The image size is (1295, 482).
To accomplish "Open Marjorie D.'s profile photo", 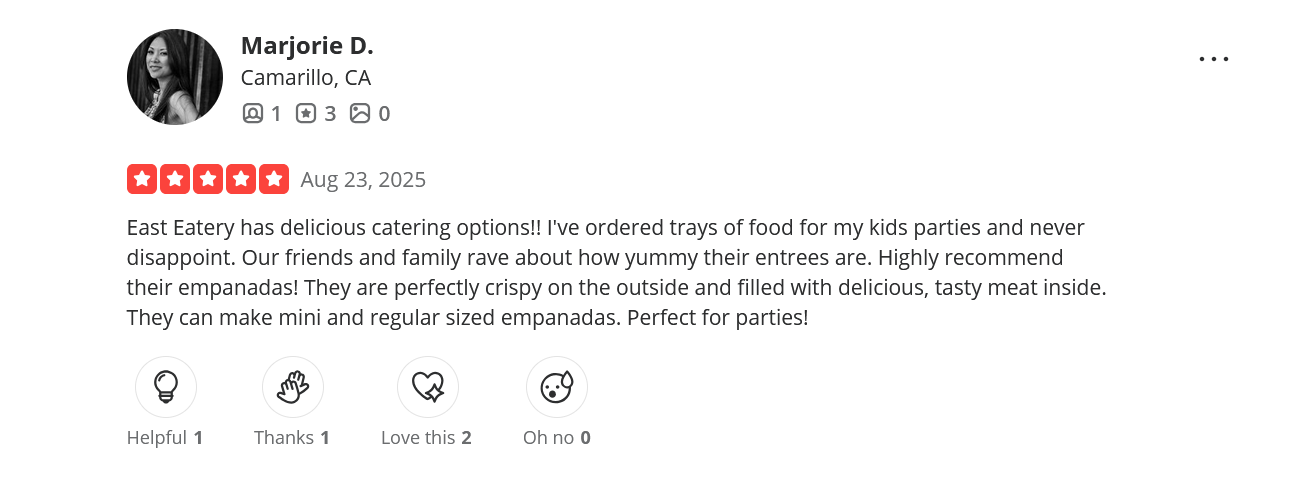I will click(x=175, y=77).
